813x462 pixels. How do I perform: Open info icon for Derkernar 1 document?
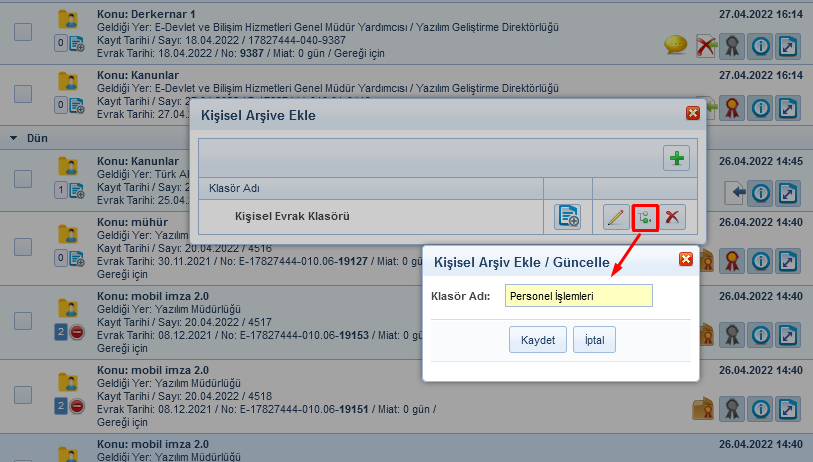pos(762,46)
